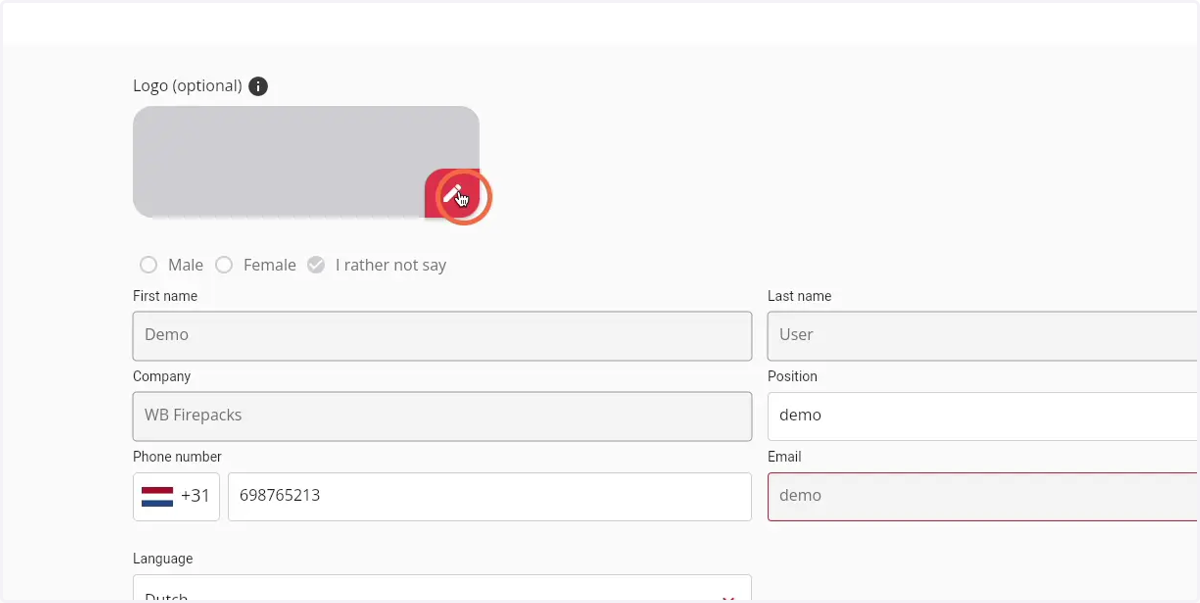
Task: Click the First name label
Action: coord(165,296)
